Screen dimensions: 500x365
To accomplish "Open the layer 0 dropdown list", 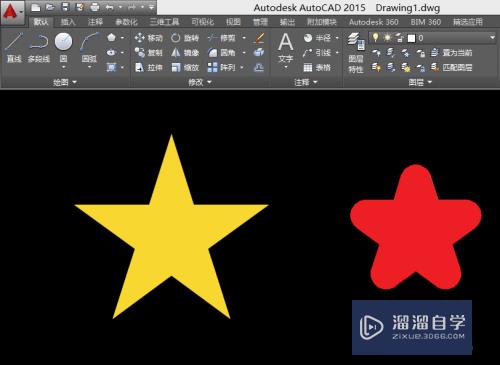I will (492, 38).
